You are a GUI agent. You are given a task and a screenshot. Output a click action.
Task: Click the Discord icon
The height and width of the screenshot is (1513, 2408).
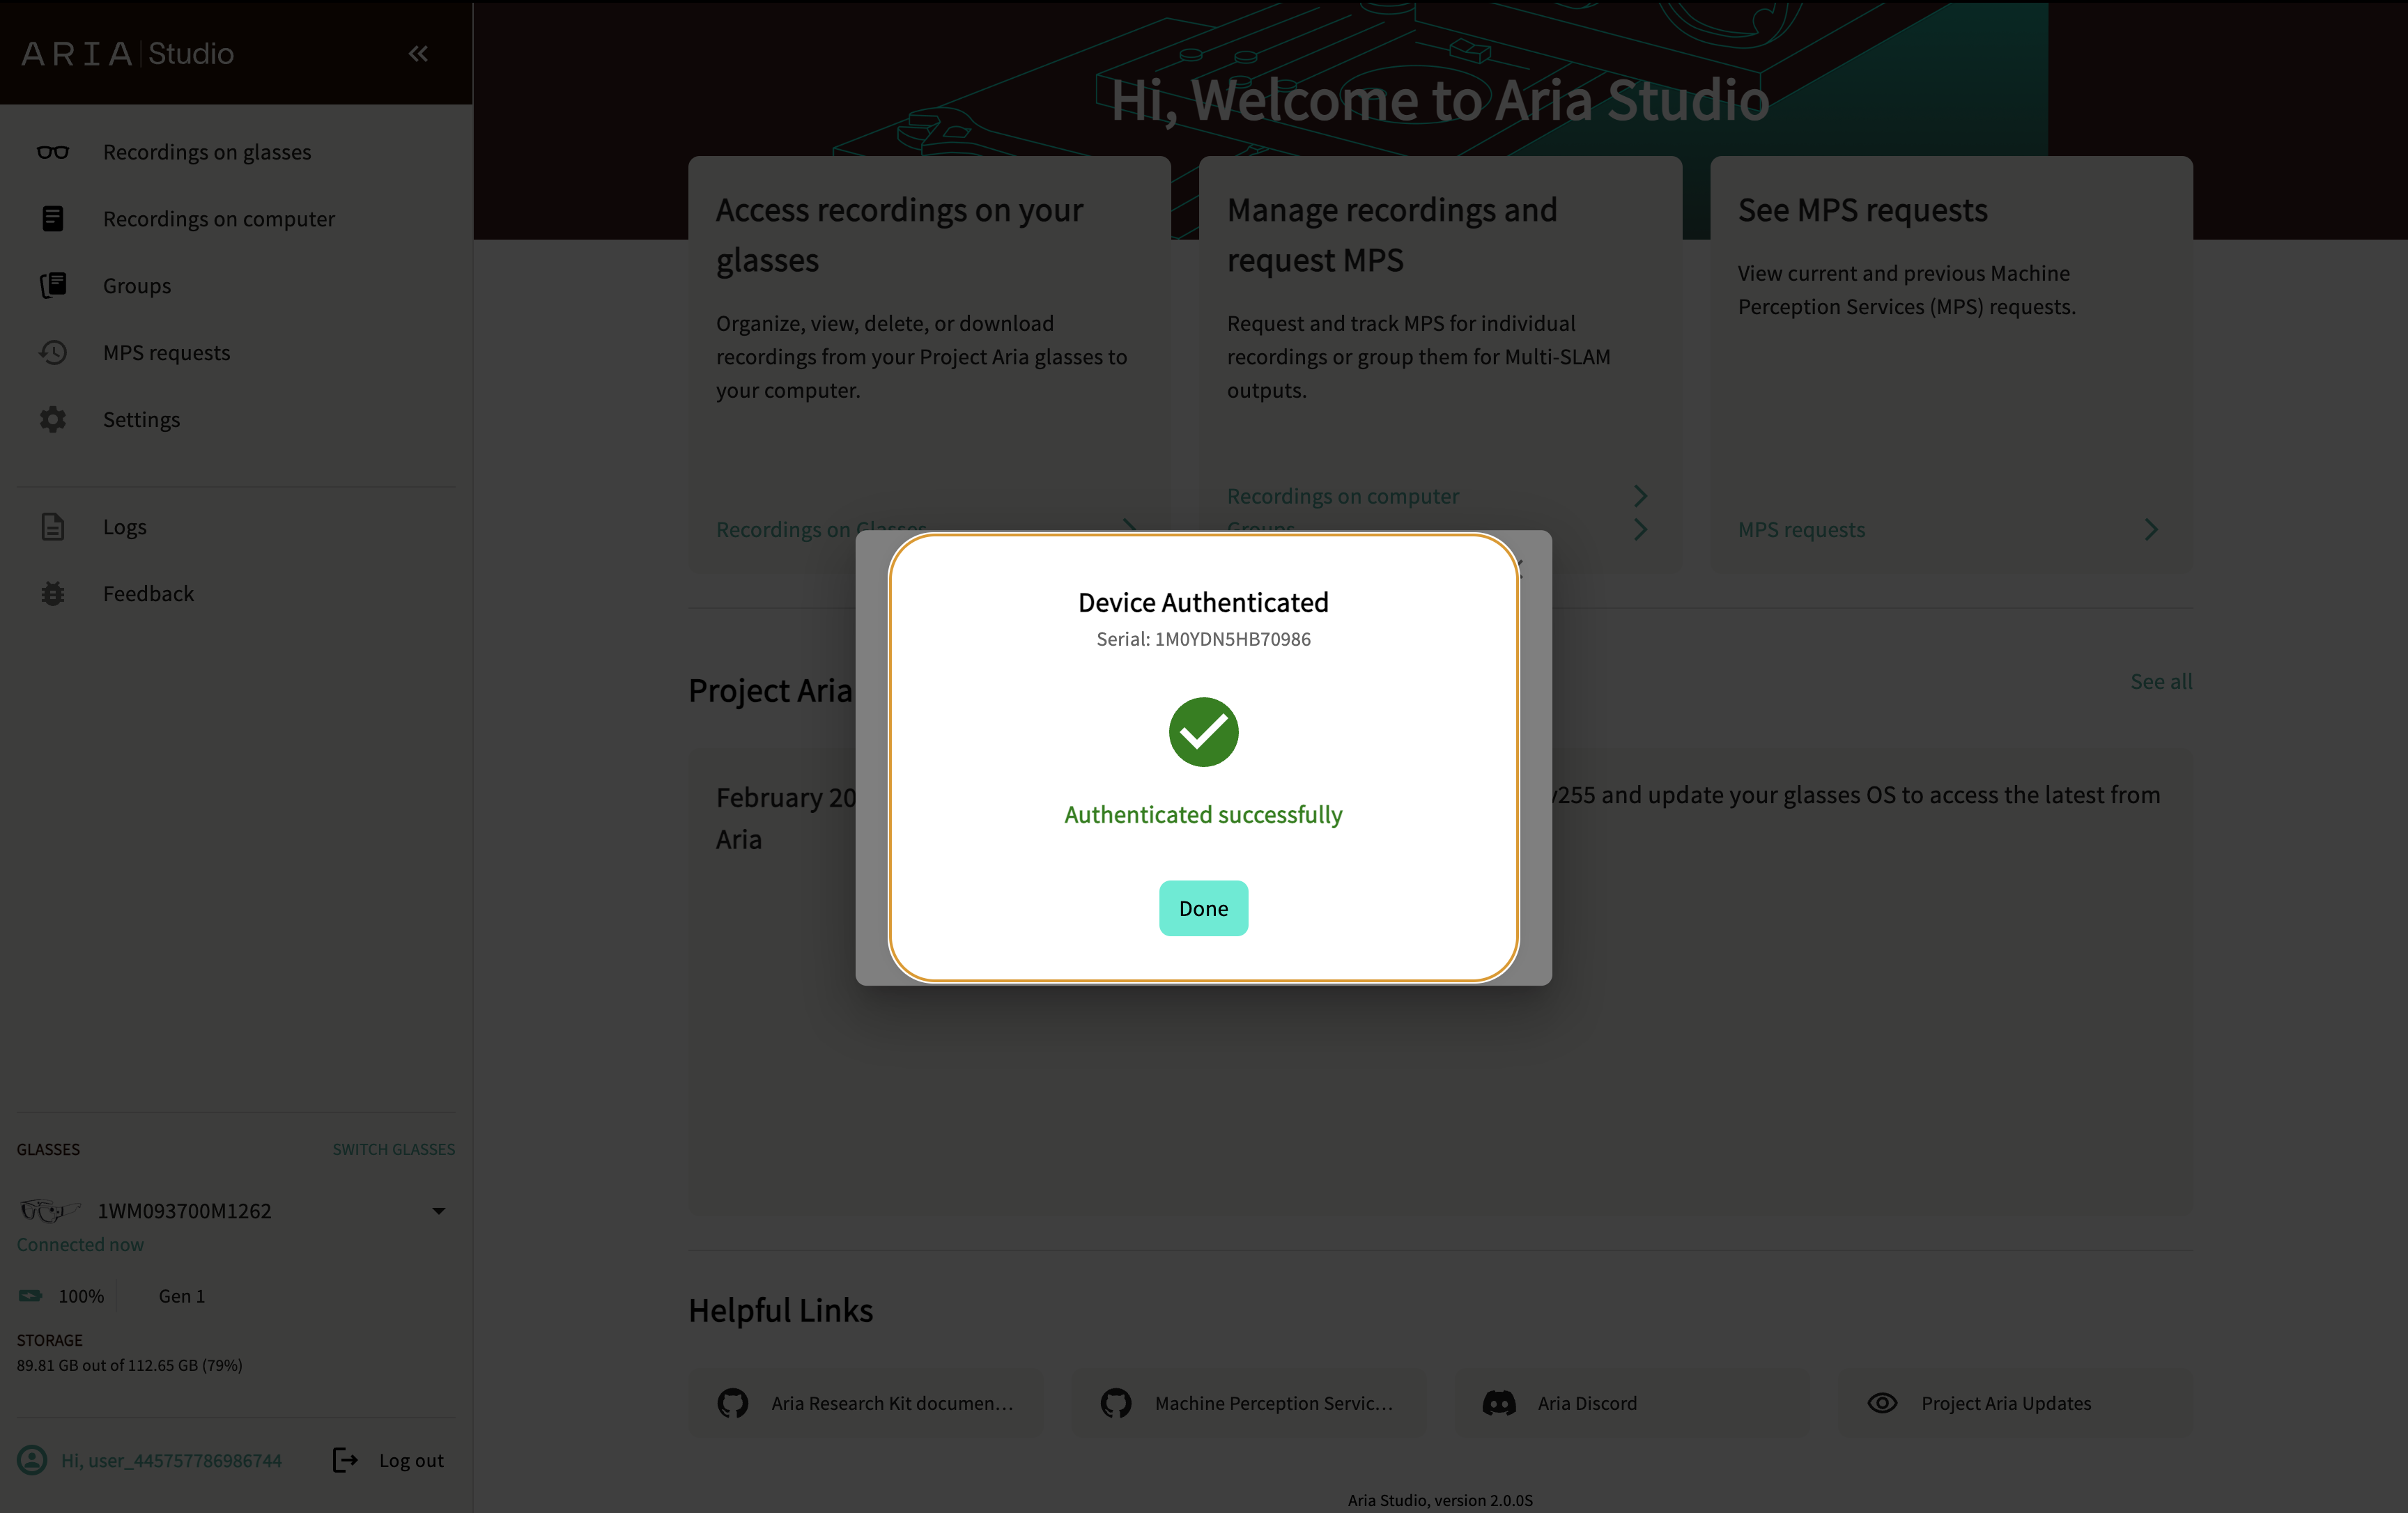tap(1499, 1403)
